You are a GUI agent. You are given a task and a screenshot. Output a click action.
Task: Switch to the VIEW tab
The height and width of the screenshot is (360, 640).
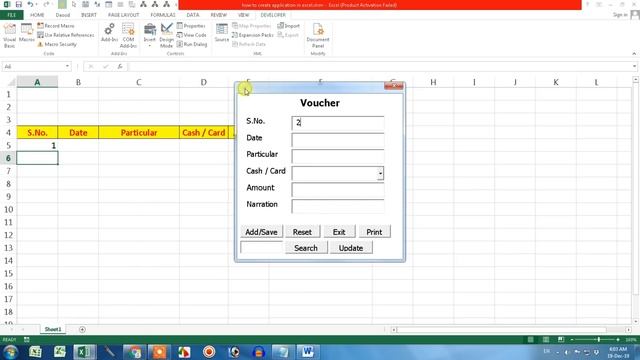coord(243,15)
